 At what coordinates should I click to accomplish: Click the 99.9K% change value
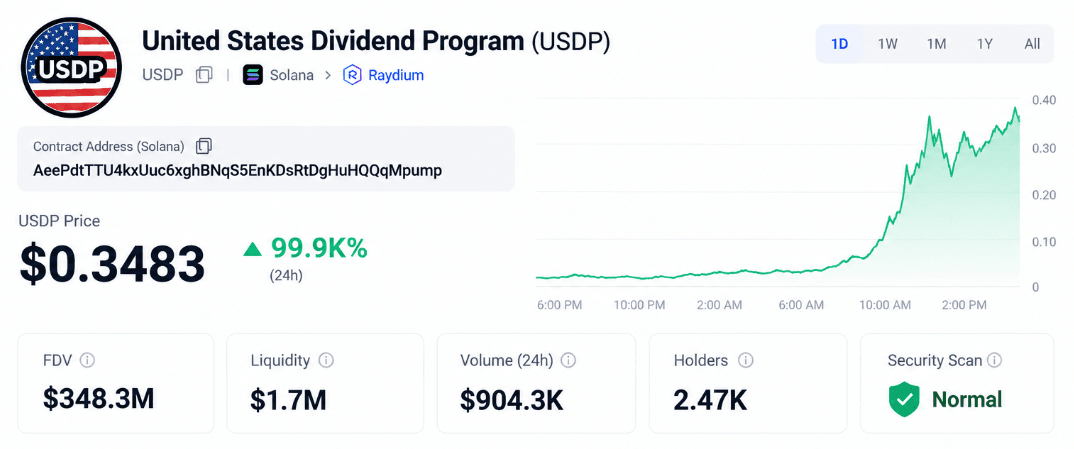(319, 249)
